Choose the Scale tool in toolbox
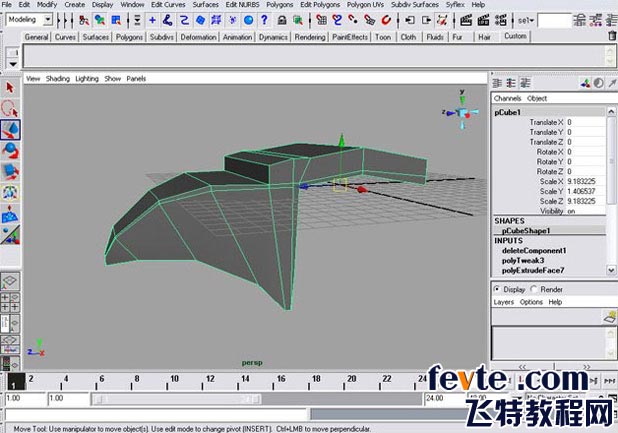Viewport: 618px width, 433px height. coord(10,172)
